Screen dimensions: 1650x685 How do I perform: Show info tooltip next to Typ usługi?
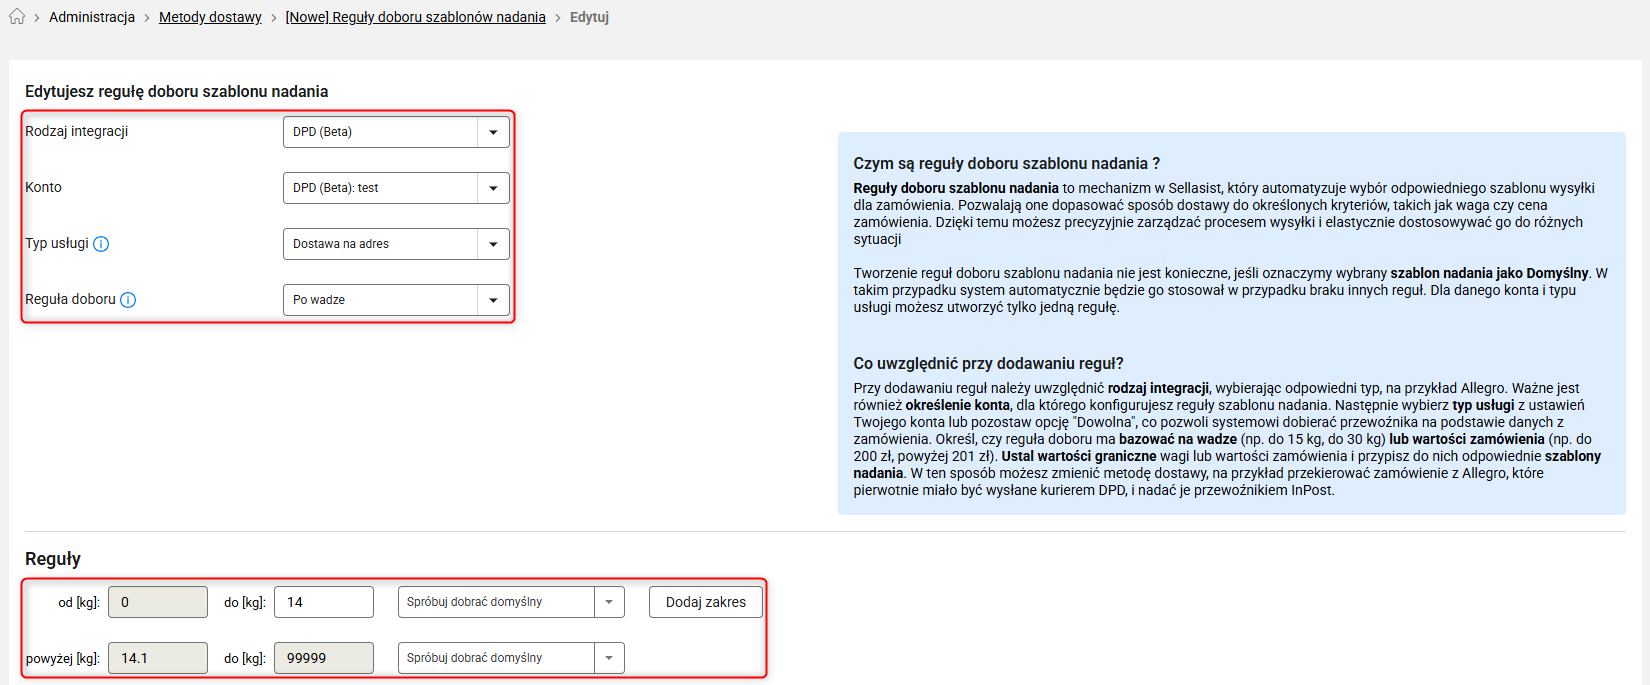(101, 244)
